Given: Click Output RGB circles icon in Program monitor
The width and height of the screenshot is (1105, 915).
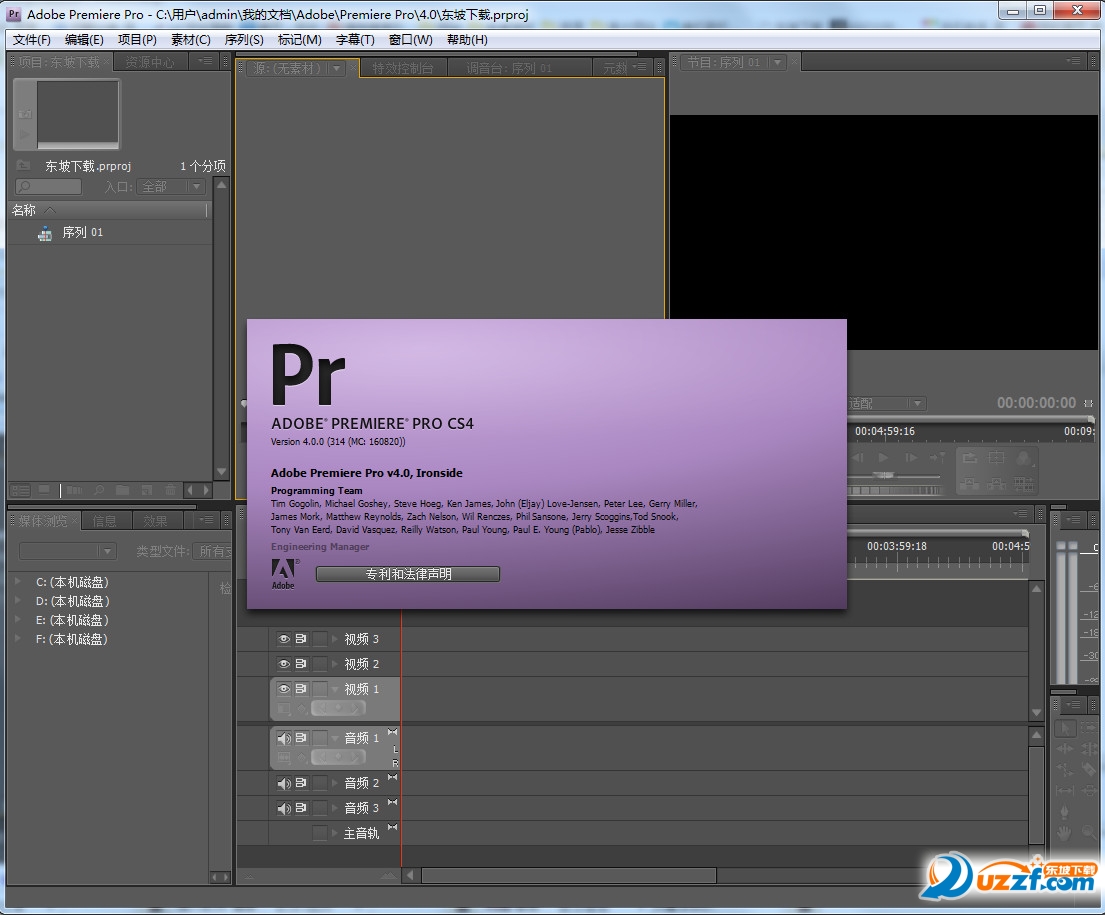Looking at the screenshot, I should point(1023,458).
